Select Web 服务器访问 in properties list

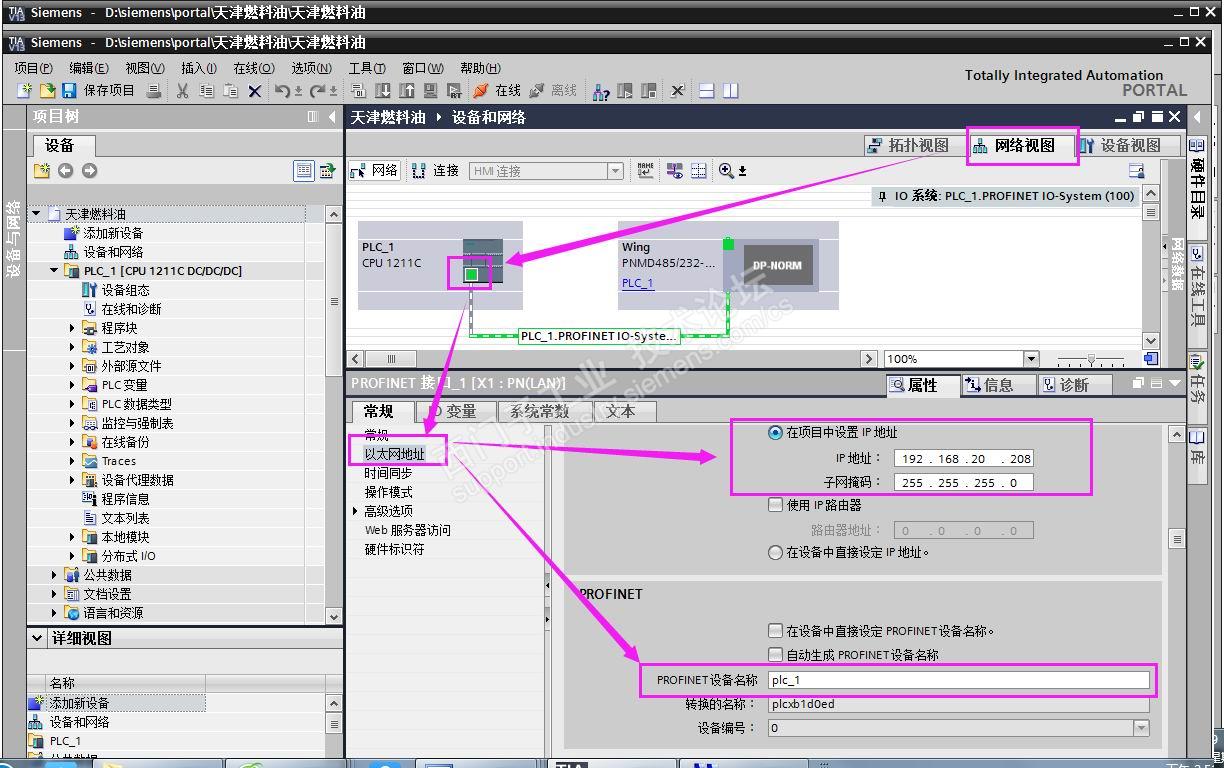point(407,530)
